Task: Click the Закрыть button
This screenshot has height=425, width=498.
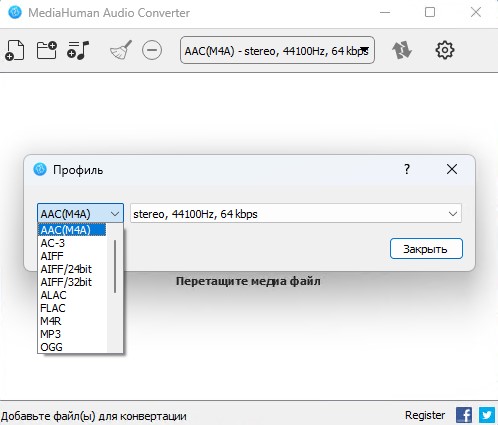Action: (x=426, y=249)
